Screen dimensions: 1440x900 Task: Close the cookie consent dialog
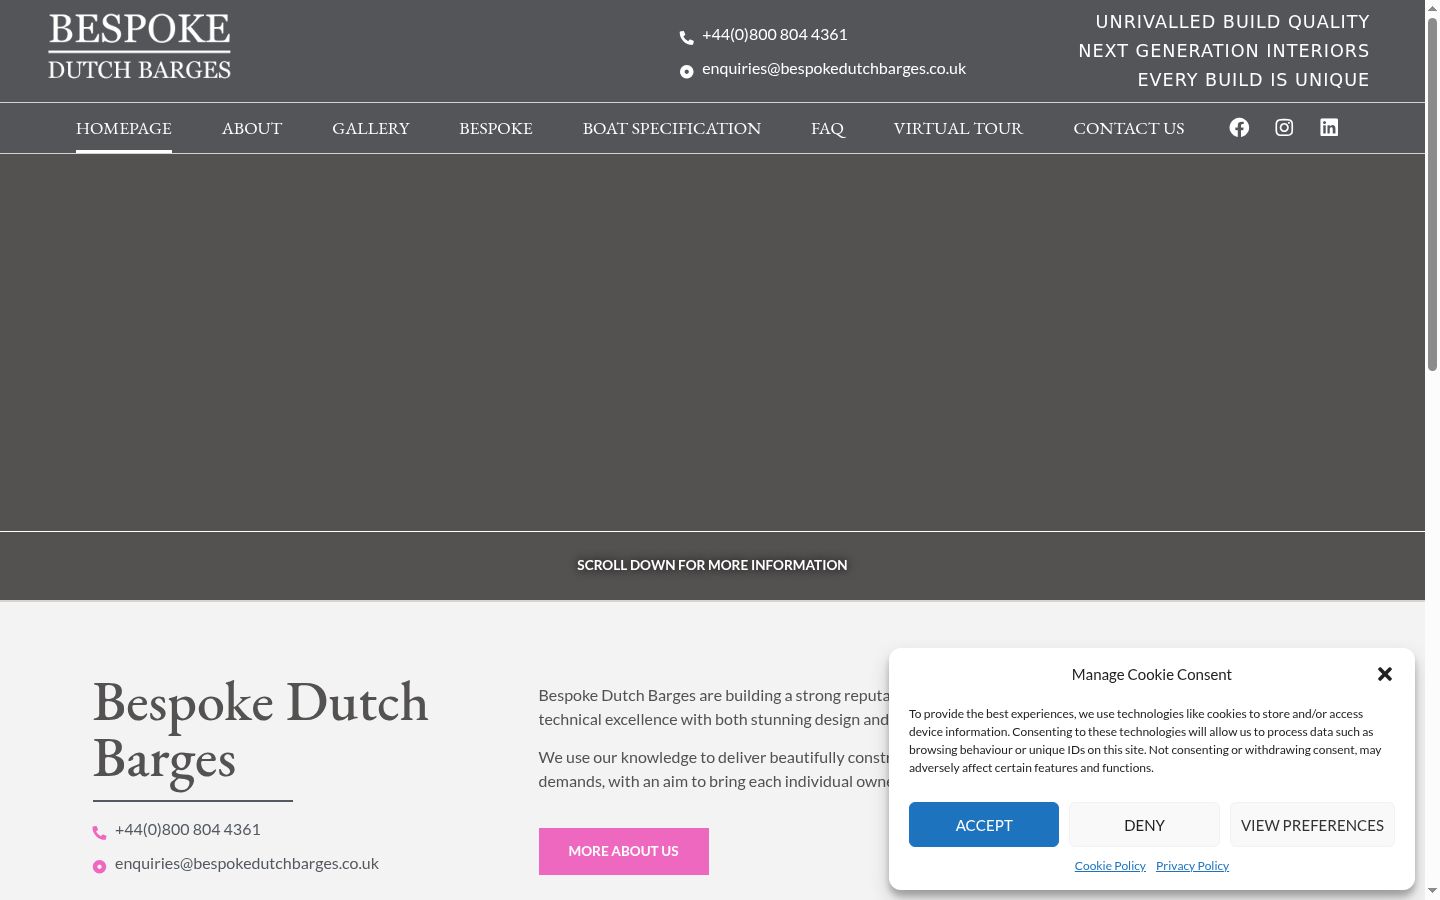1385,674
